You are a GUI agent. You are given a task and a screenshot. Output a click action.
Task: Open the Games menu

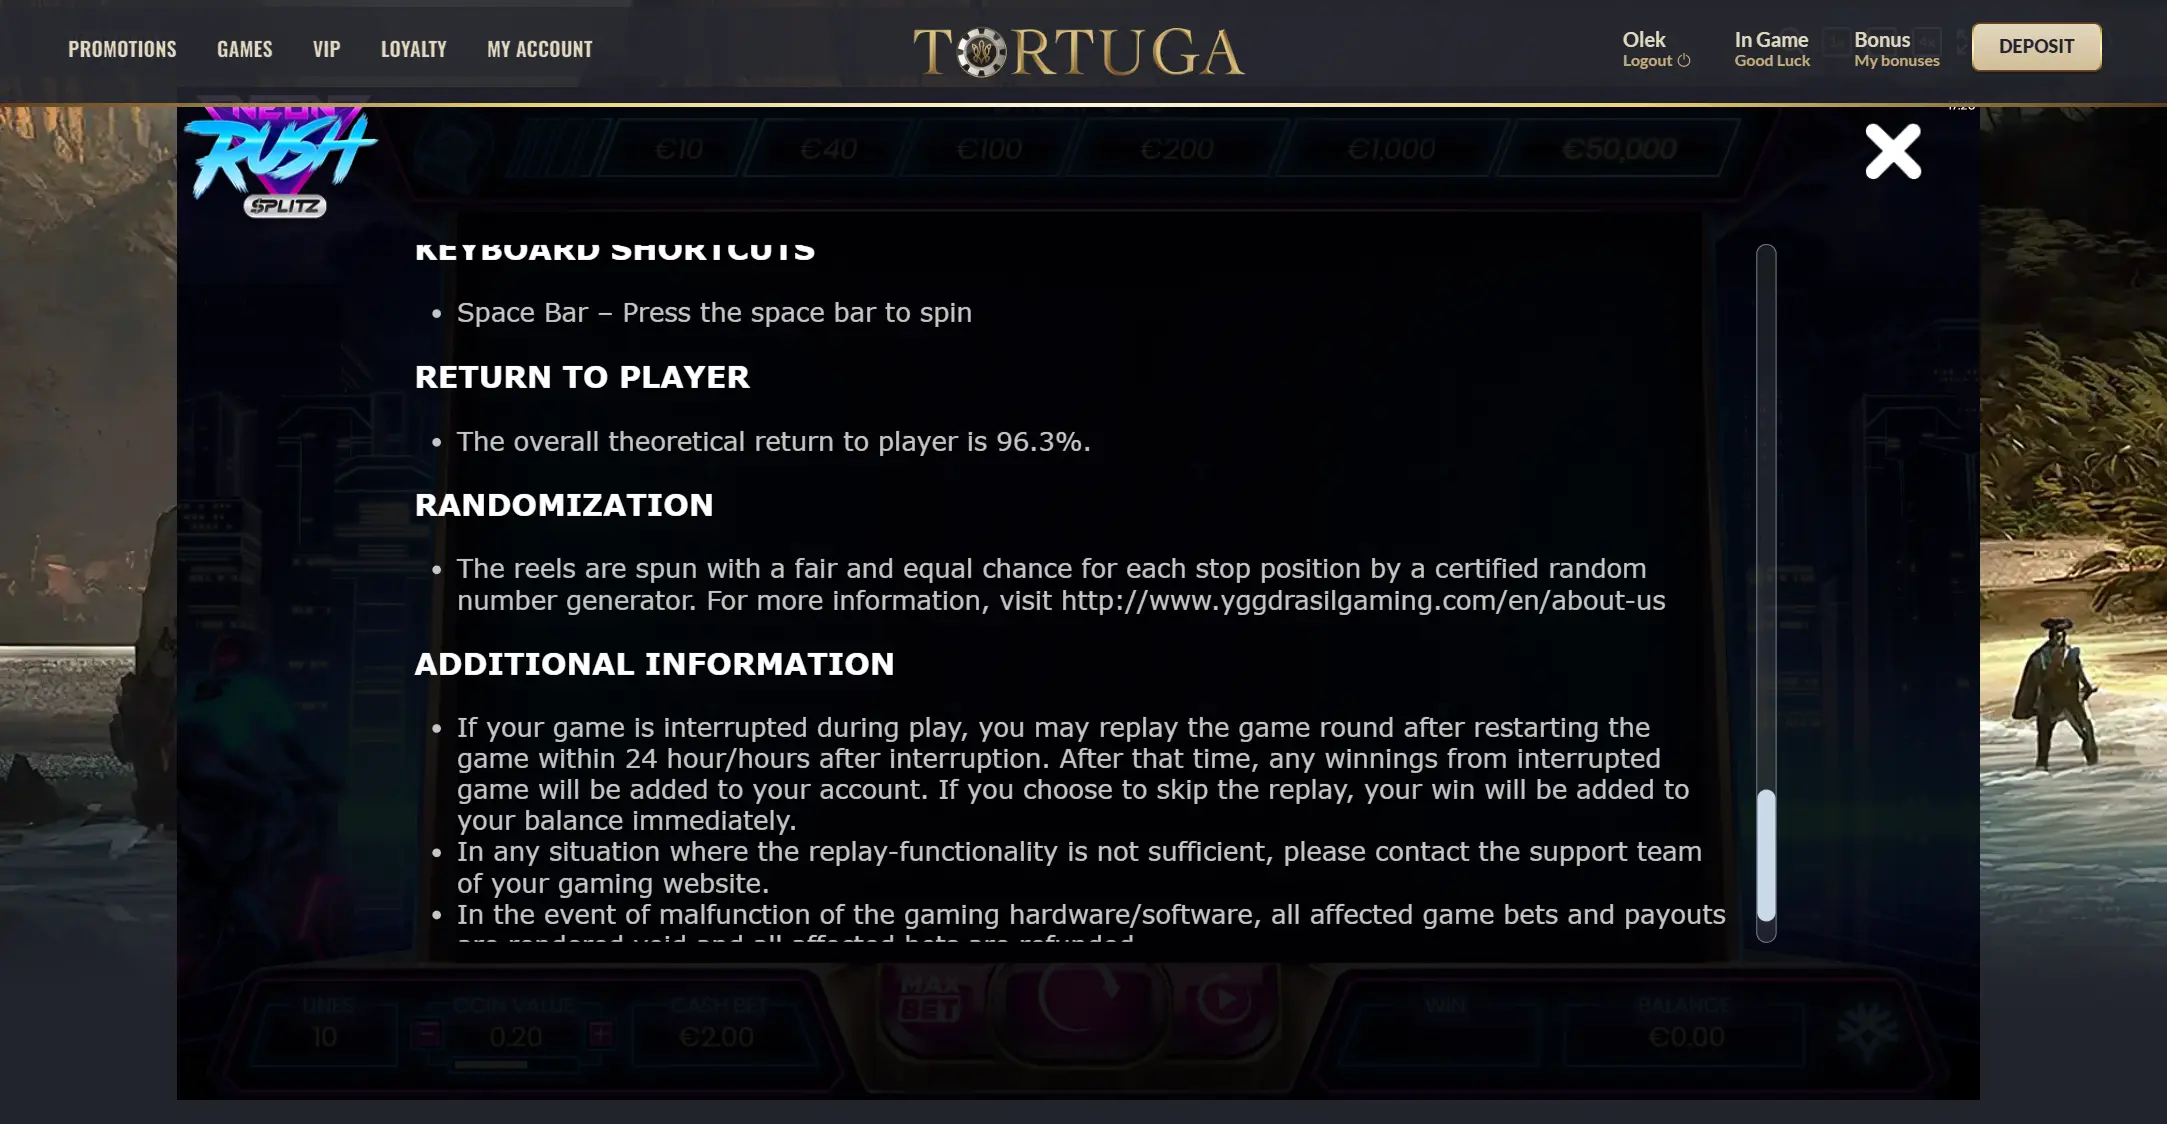click(x=245, y=49)
